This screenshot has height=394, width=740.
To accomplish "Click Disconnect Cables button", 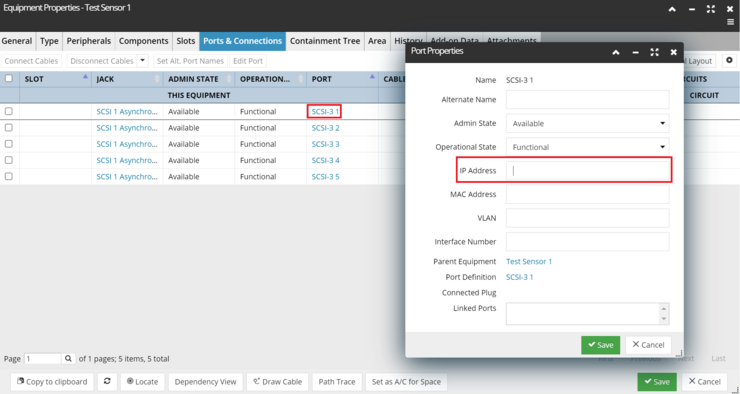I will (x=102, y=61).
